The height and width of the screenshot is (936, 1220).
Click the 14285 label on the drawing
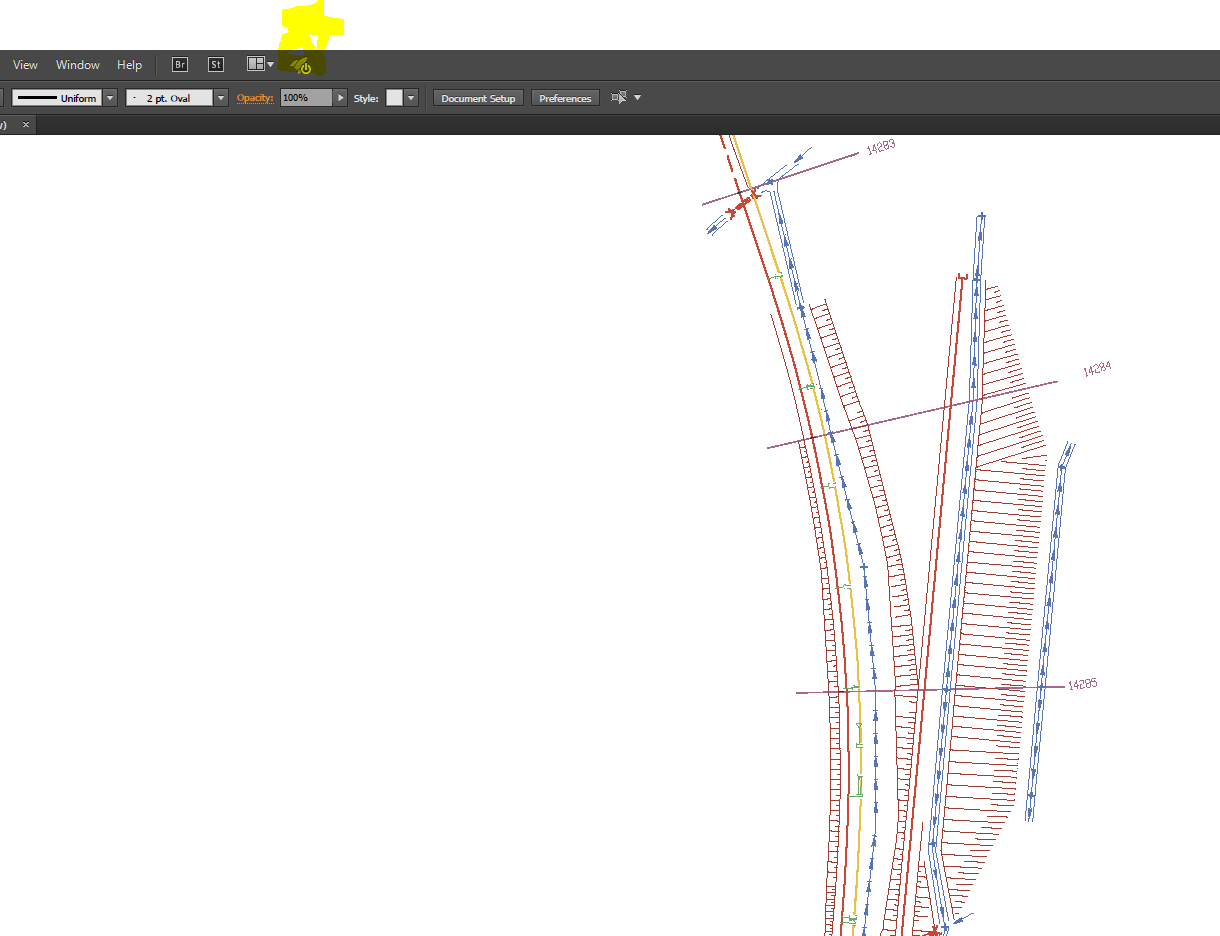[x=1083, y=685]
